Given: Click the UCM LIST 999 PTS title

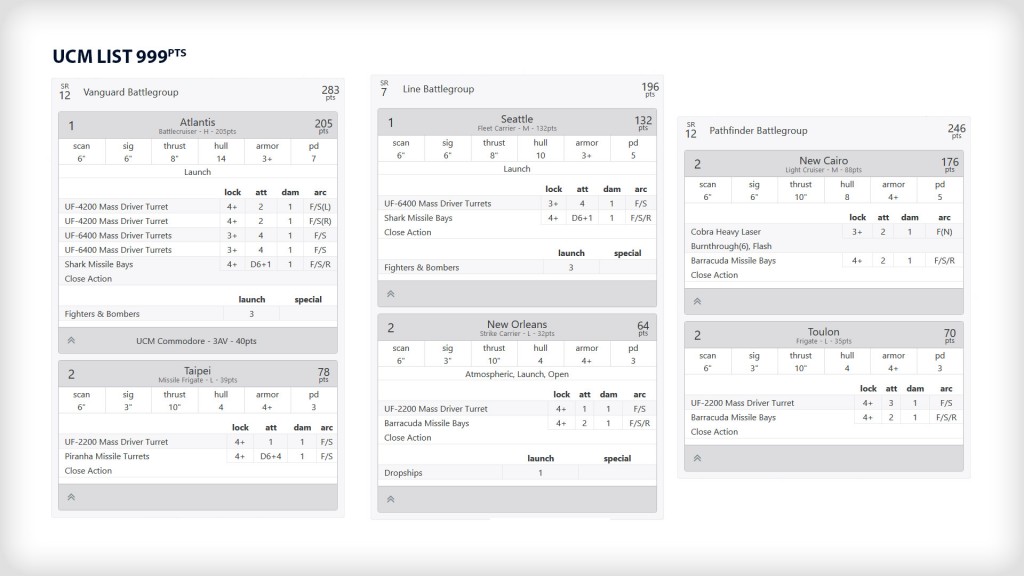Looking at the screenshot, I should (119, 56).
